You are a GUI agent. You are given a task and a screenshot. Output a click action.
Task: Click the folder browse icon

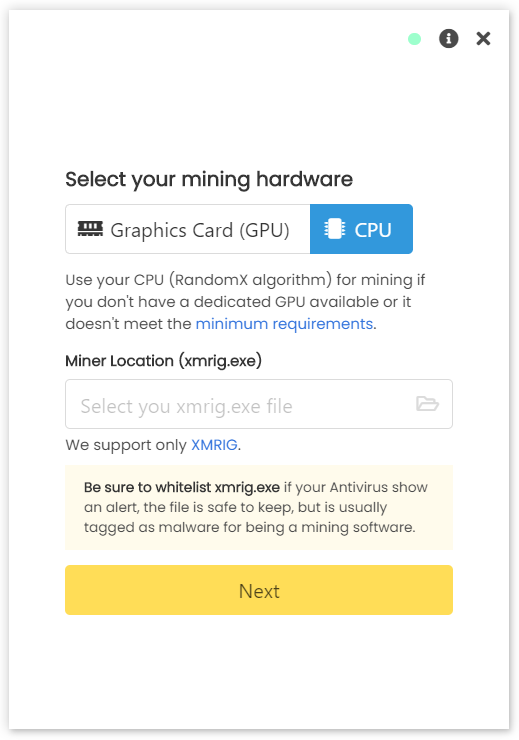[427, 404]
